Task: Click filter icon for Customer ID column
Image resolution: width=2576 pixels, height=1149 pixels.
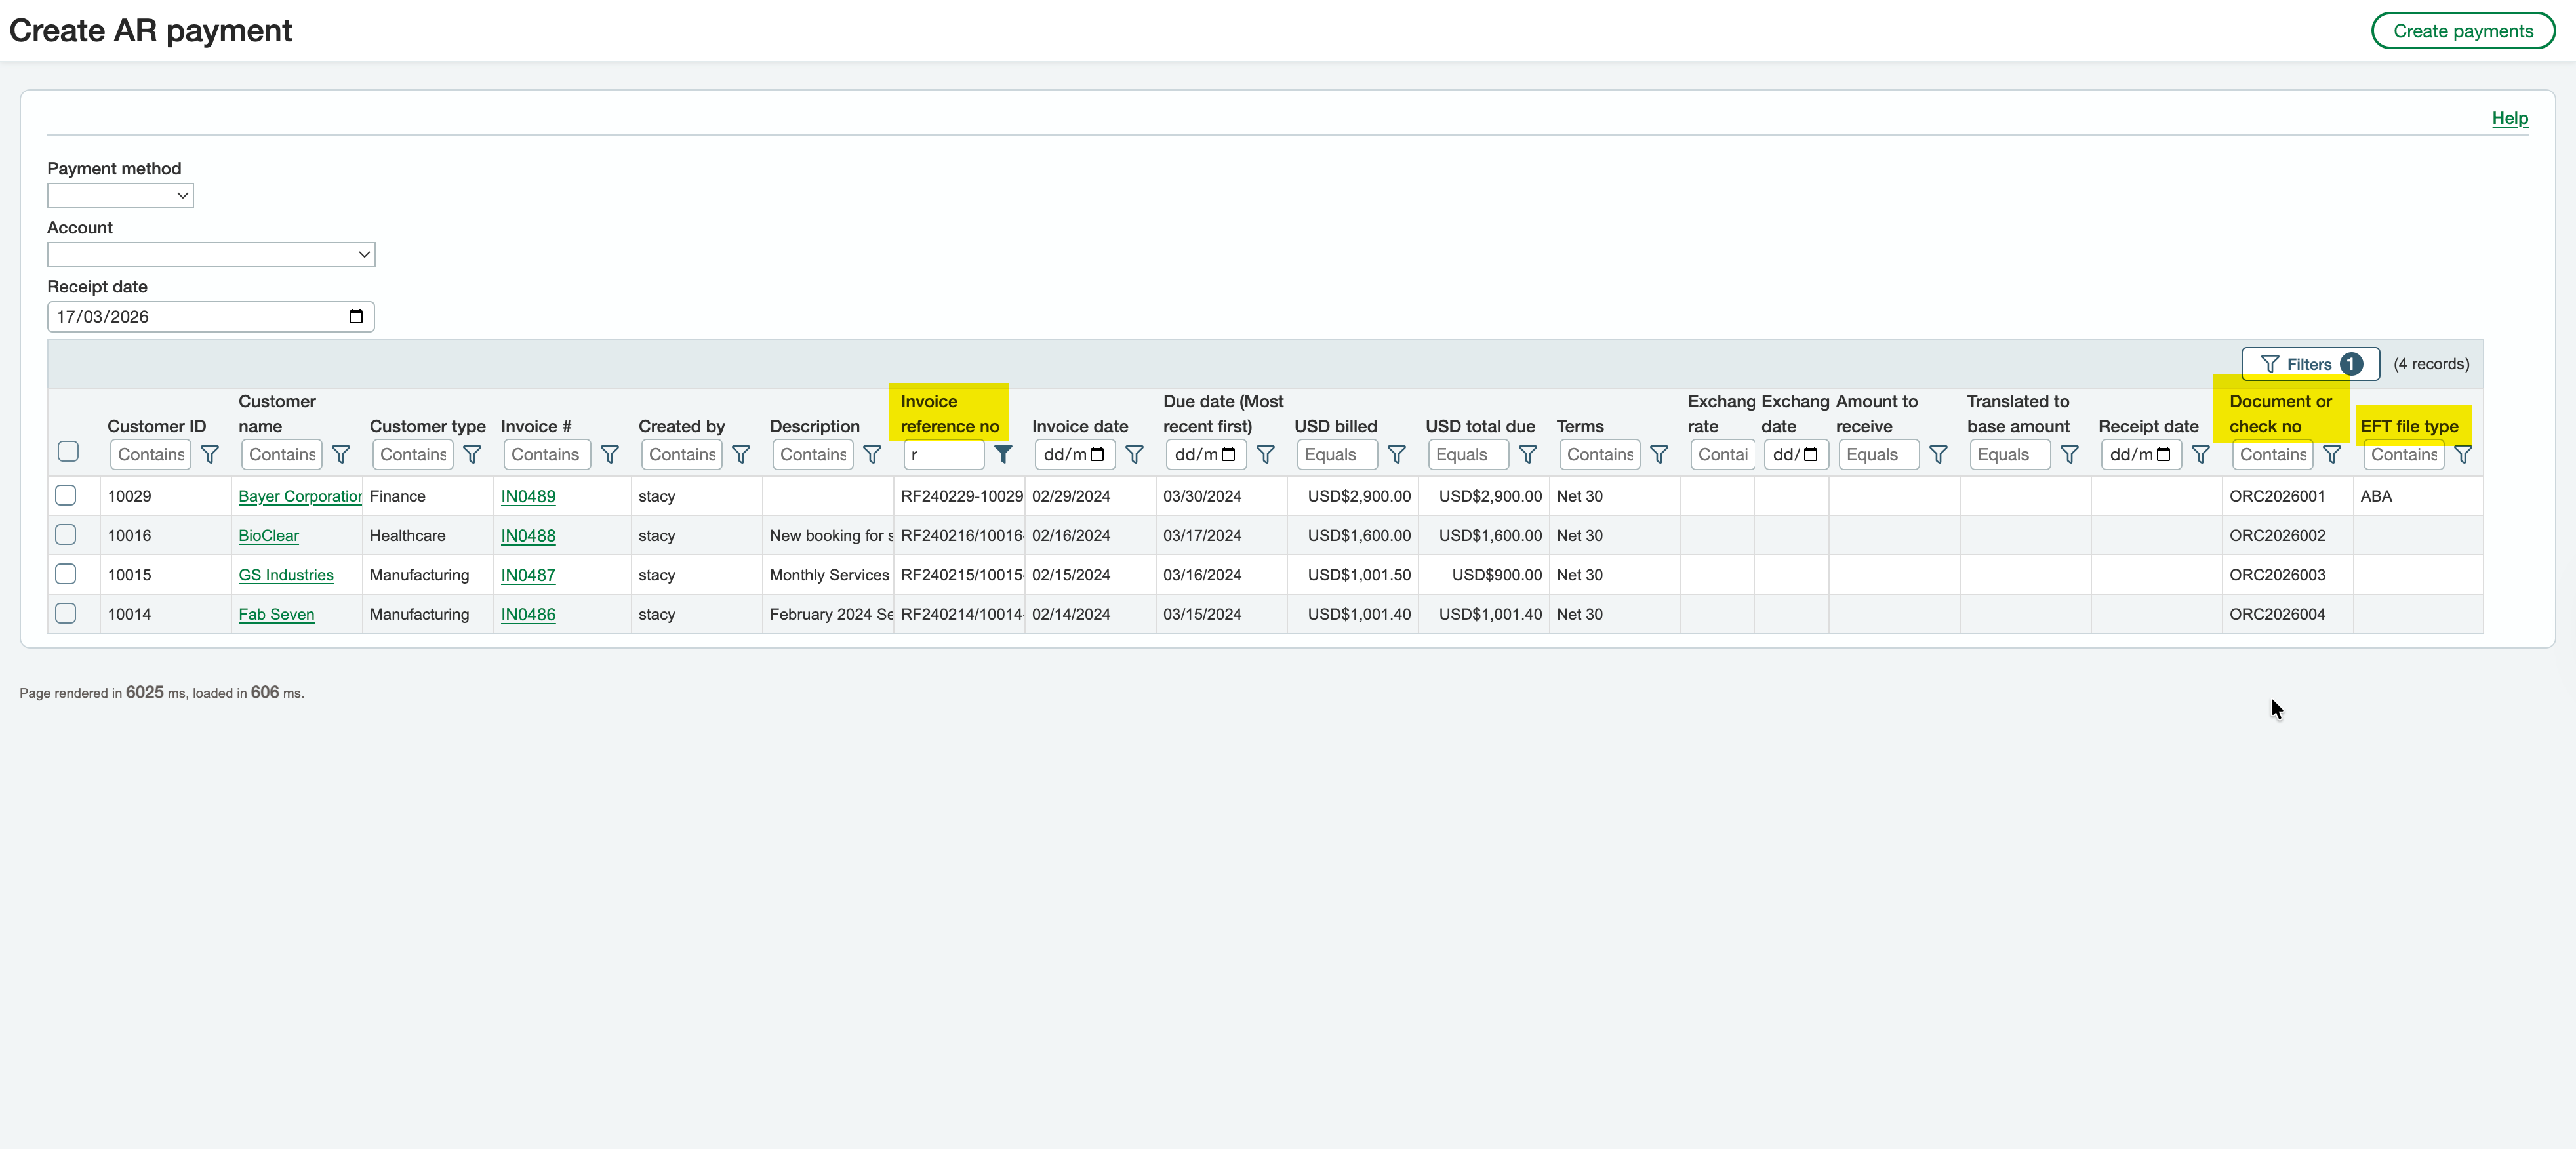Action: tap(210, 455)
